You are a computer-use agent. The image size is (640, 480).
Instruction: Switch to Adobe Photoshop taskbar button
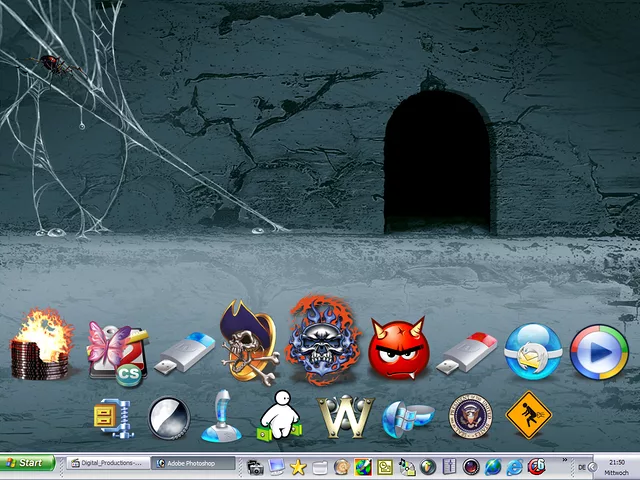[x=187, y=464]
